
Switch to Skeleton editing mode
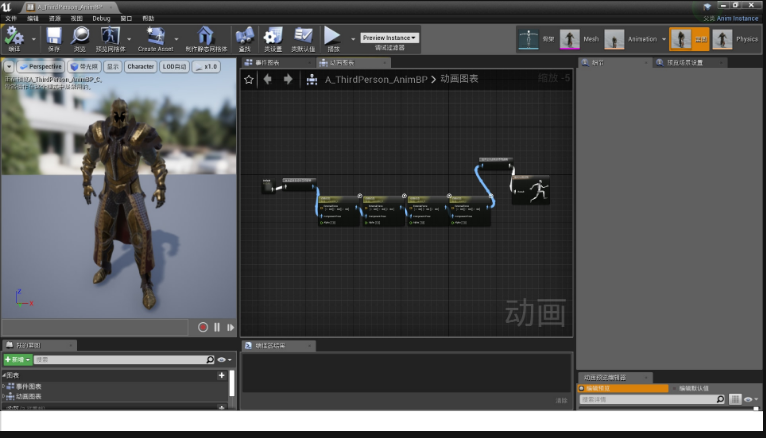529,39
